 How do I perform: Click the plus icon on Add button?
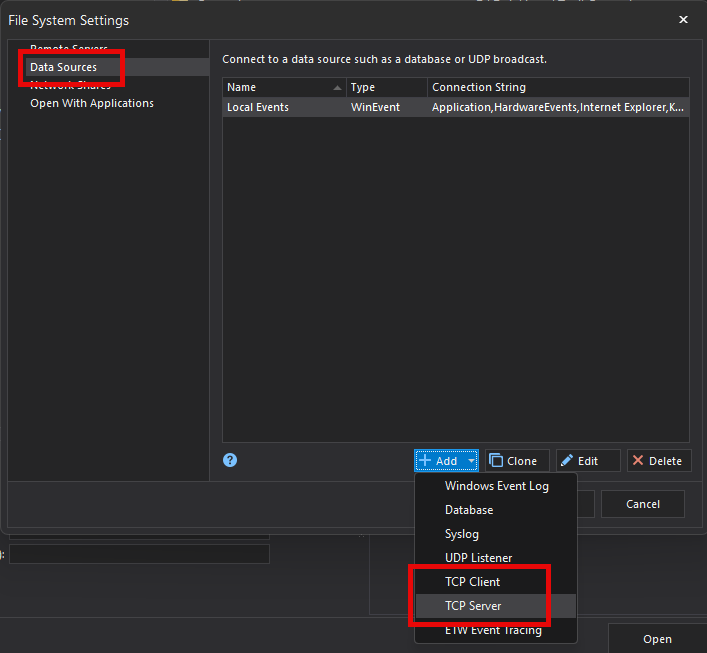[425, 460]
